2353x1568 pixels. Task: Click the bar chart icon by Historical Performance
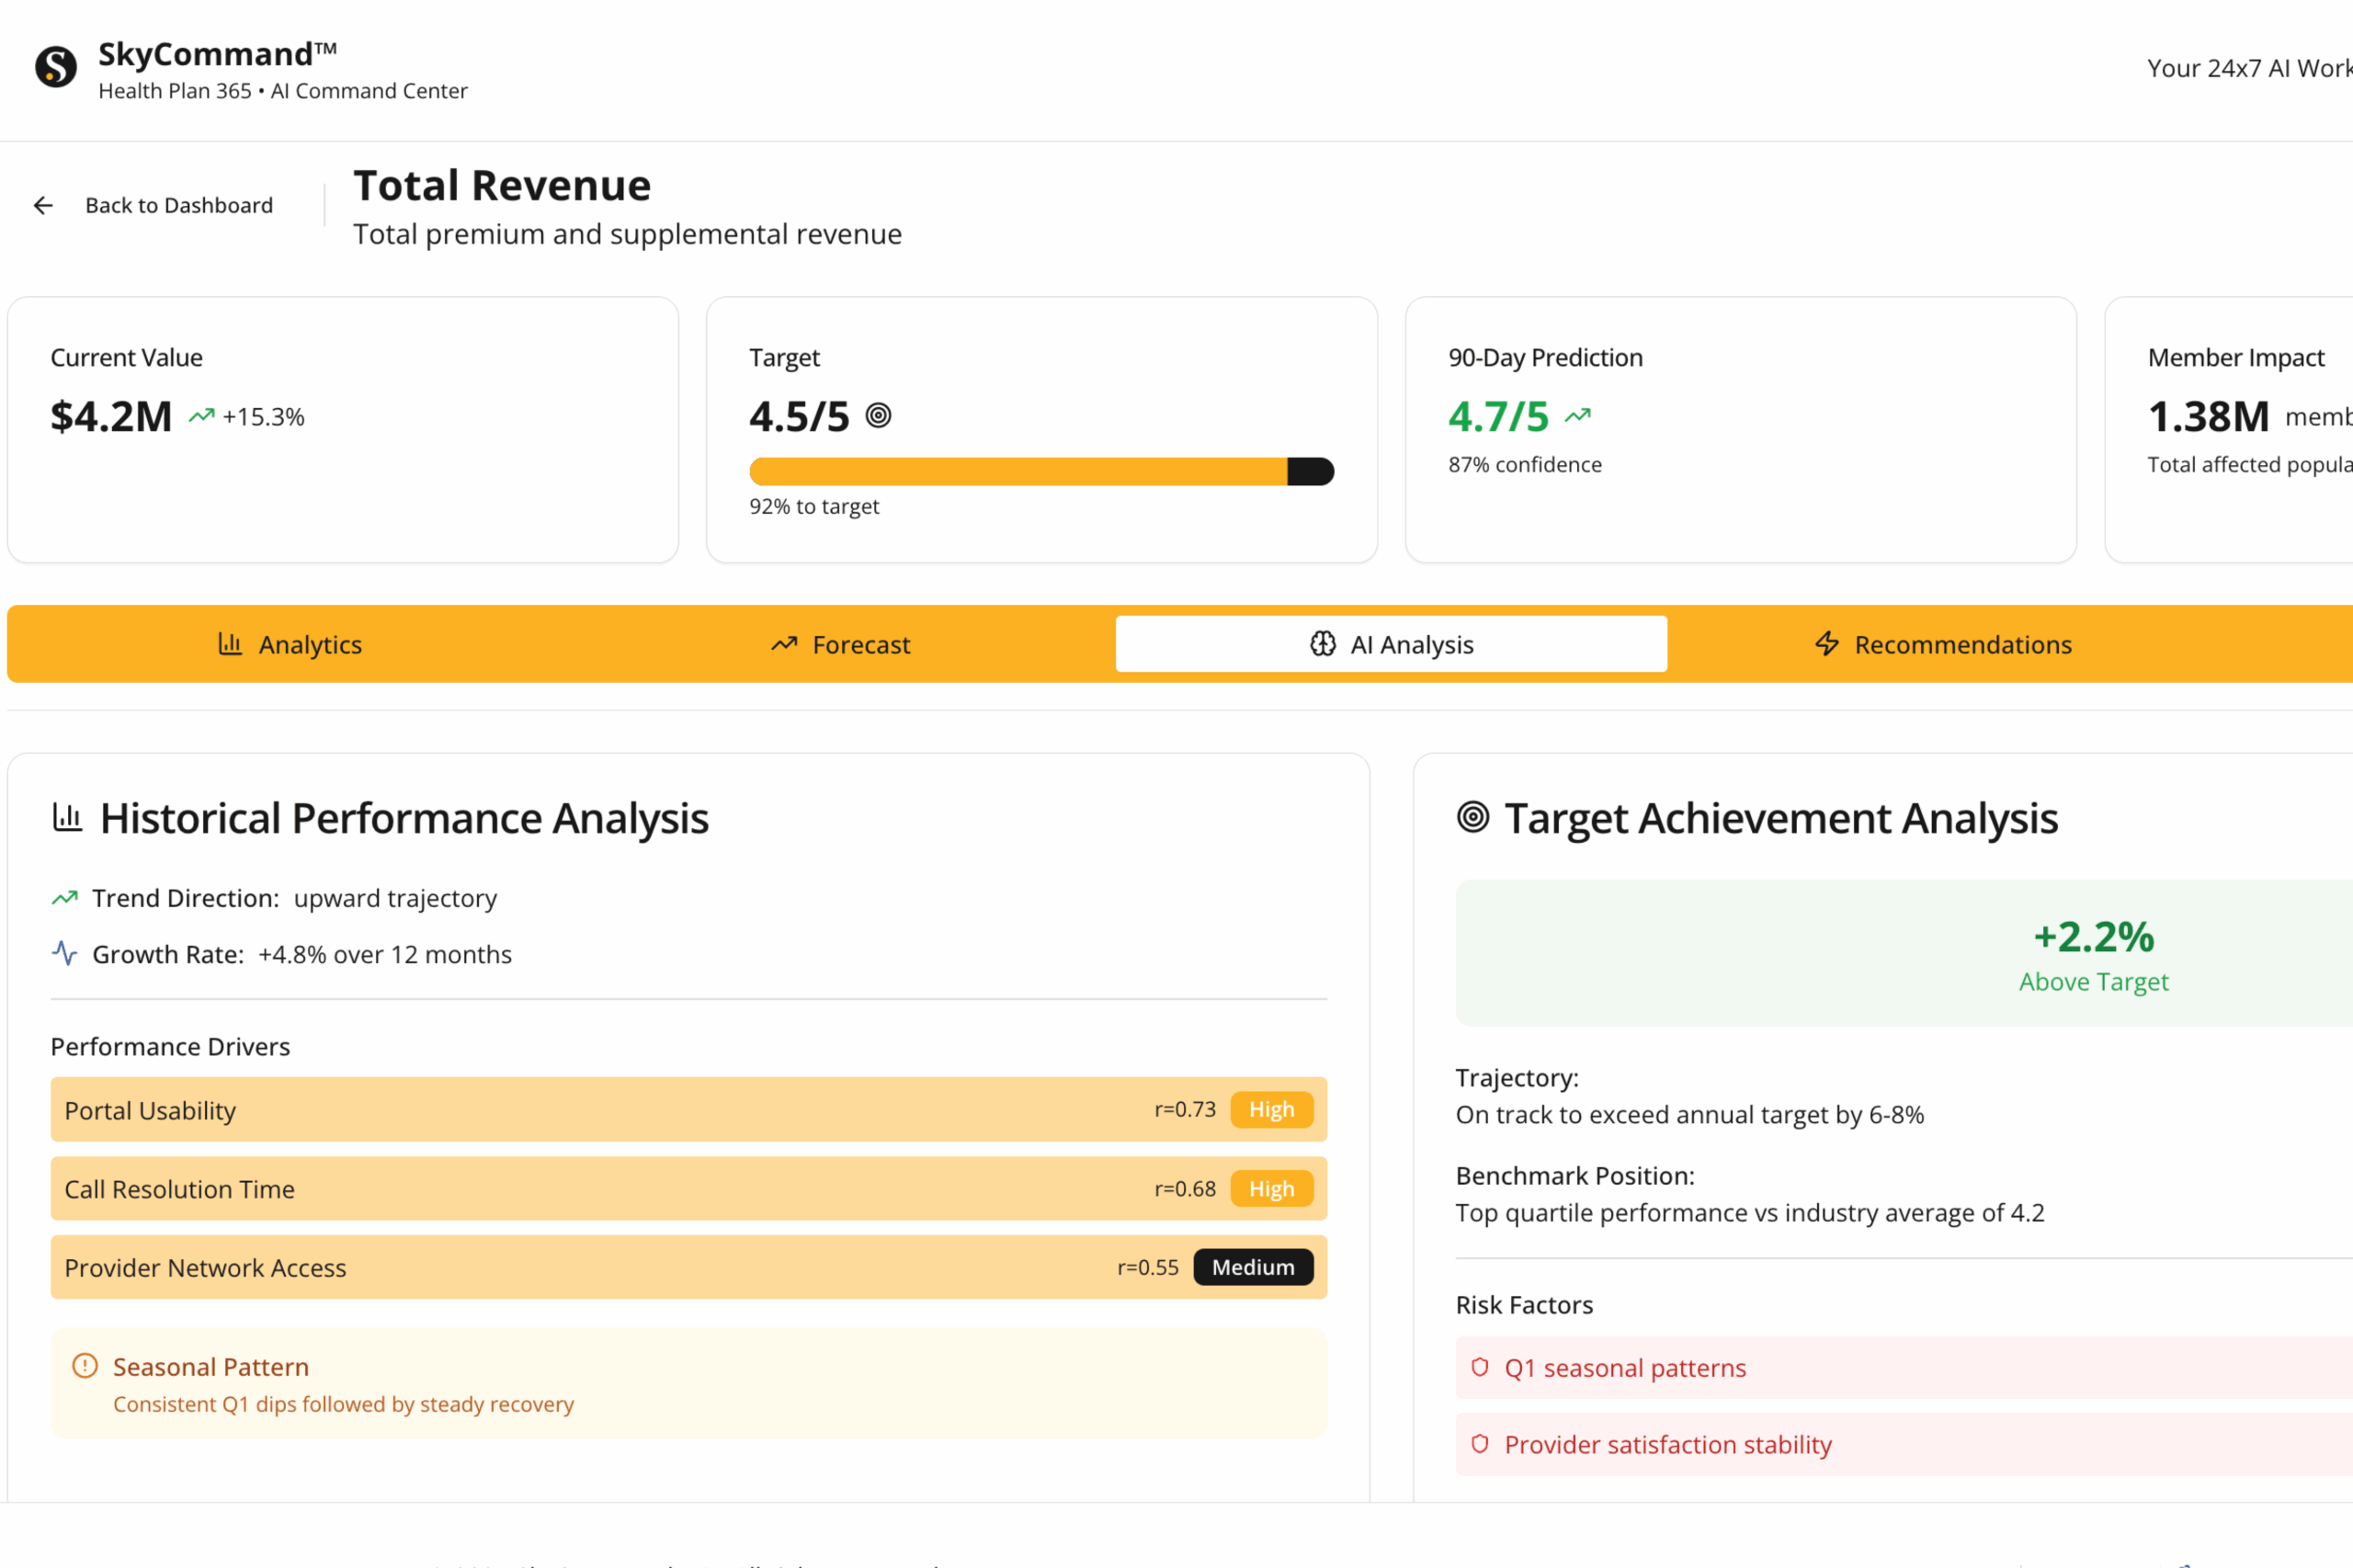pos(67,817)
